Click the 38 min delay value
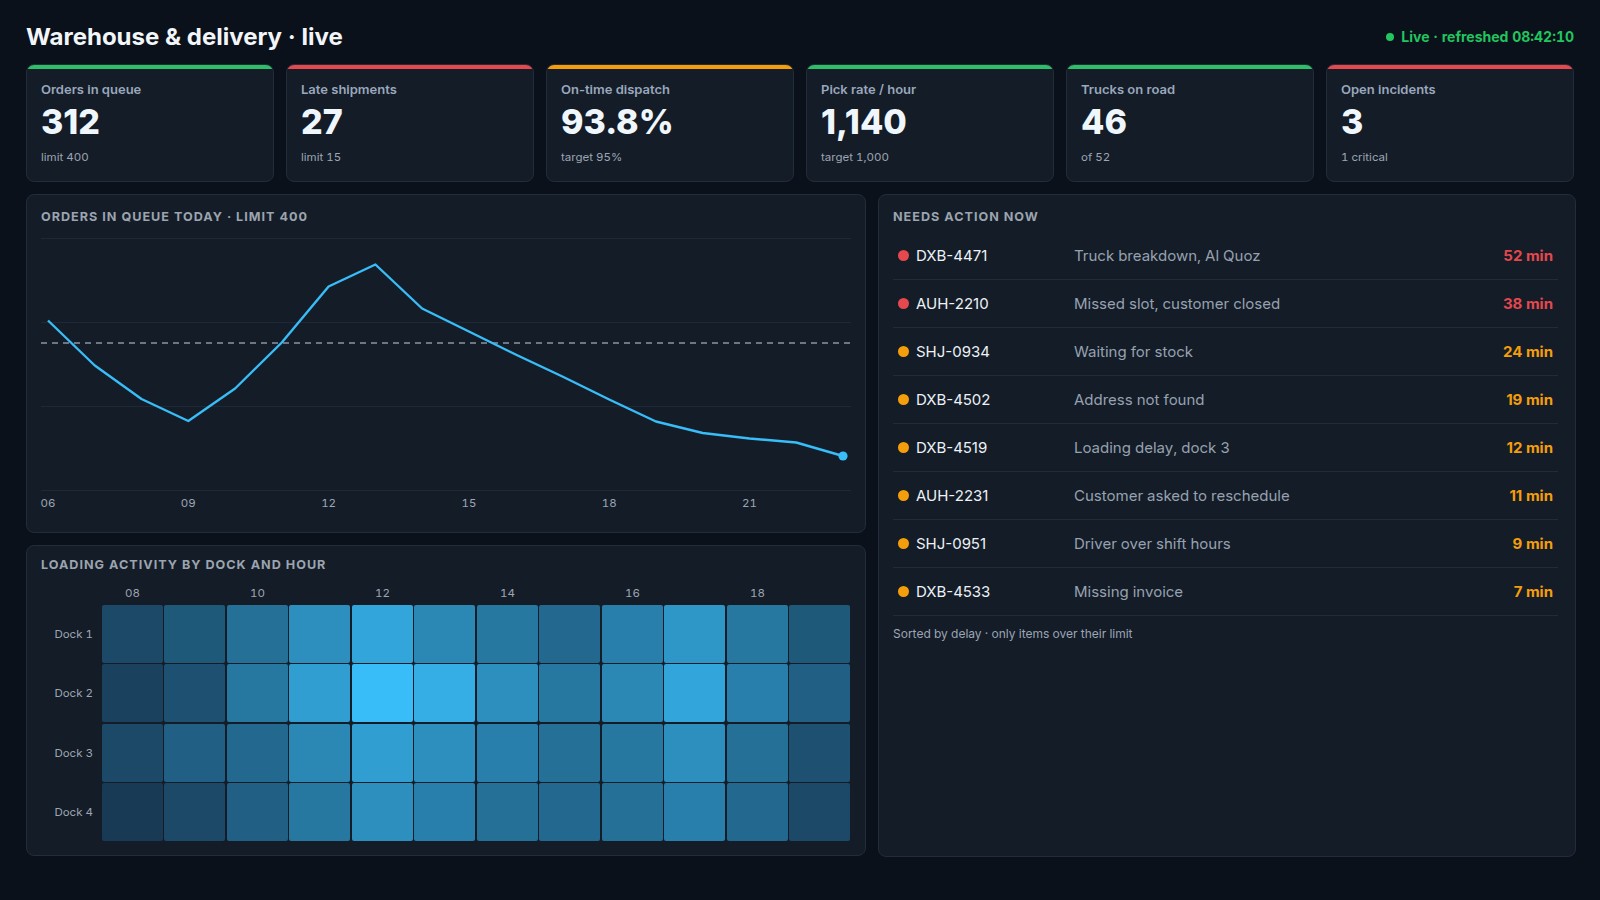The height and width of the screenshot is (900, 1600). (1528, 304)
